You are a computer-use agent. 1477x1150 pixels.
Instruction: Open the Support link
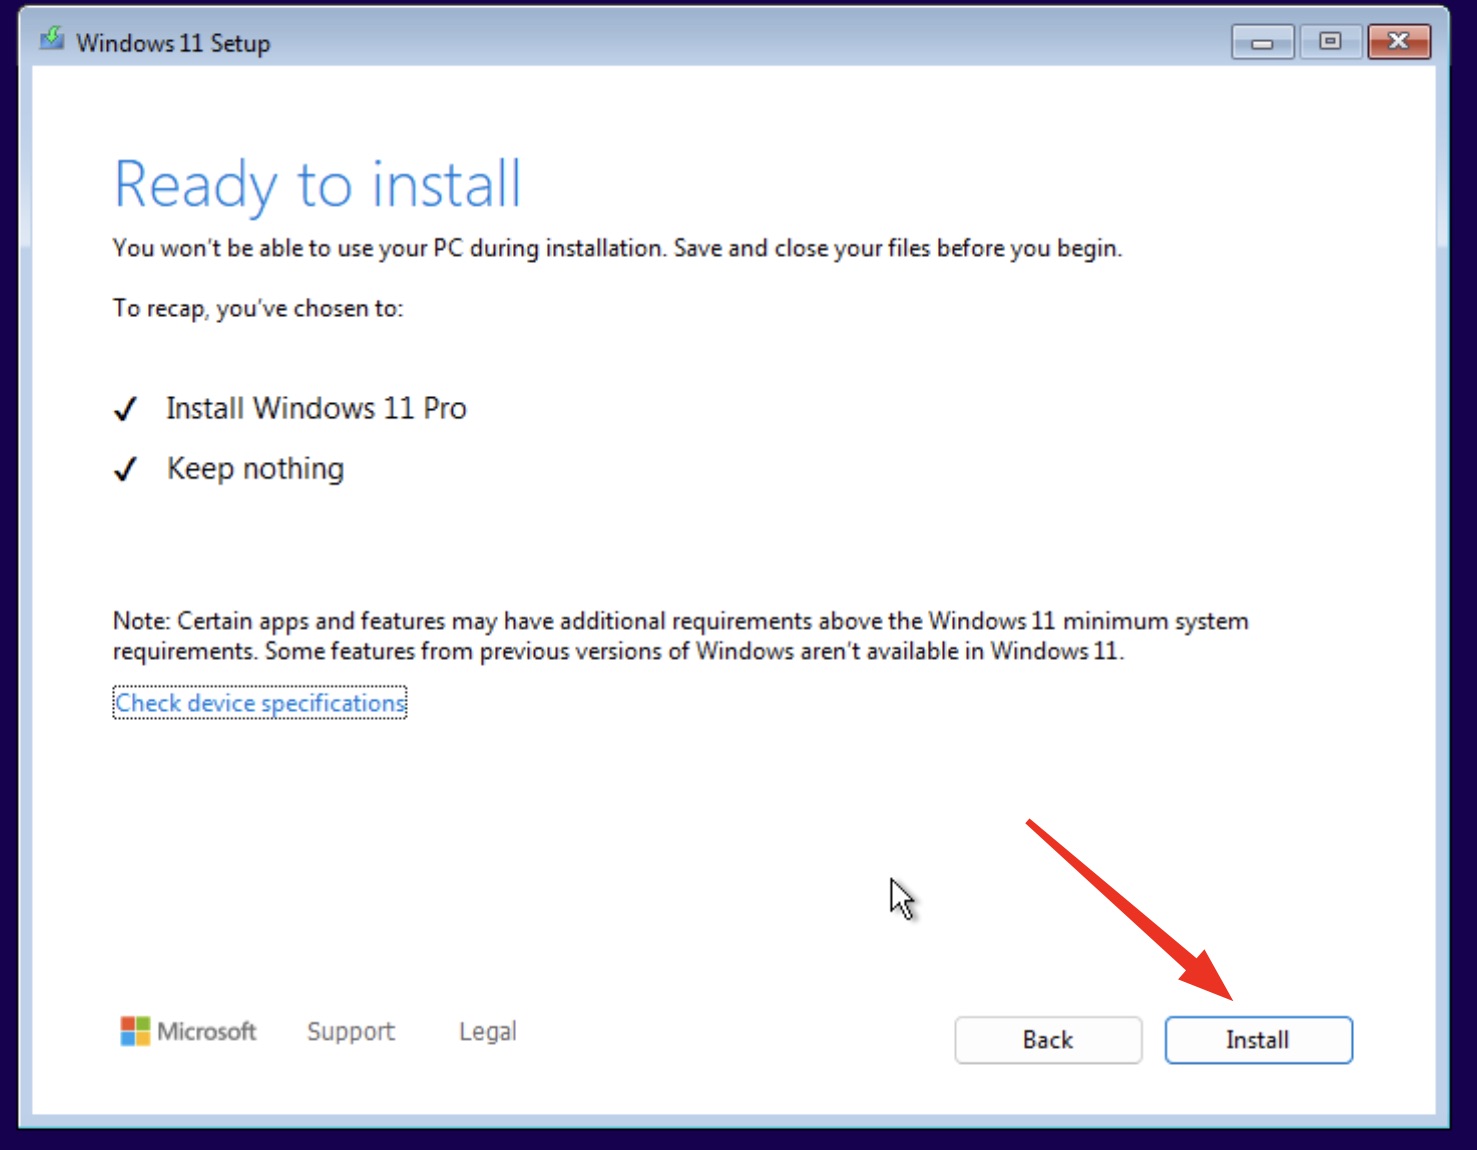(x=350, y=1031)
